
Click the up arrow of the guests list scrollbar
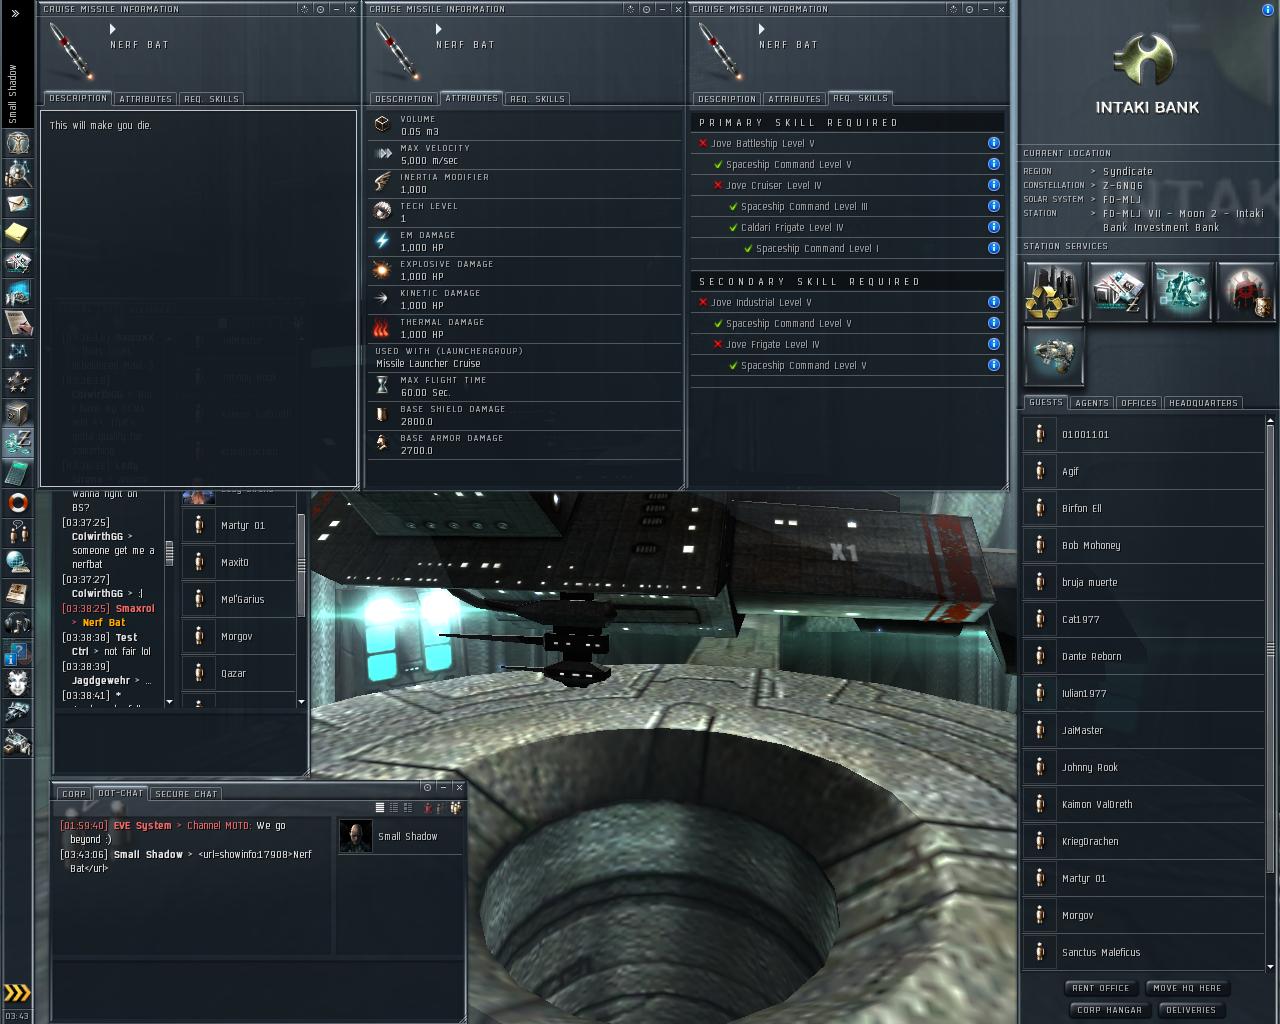tap(1270, 420)
